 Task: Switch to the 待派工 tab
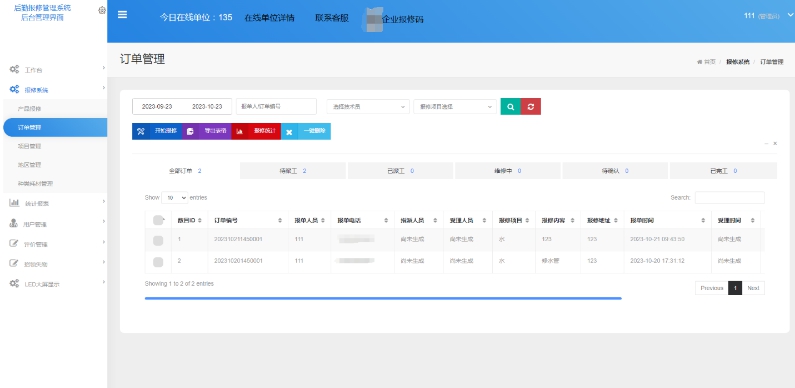coord(293,171)
